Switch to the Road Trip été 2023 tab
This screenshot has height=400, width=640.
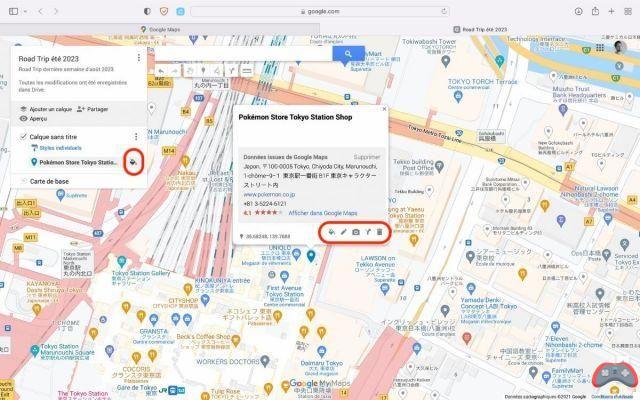[x=480, y=29]
